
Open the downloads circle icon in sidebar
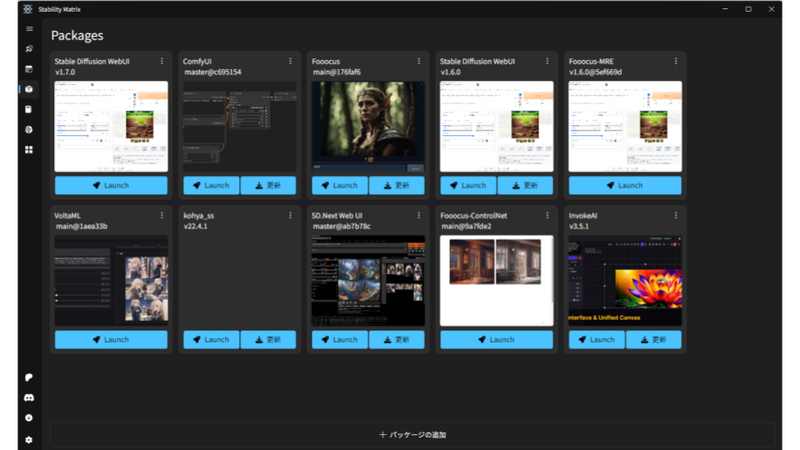point(29,418)
